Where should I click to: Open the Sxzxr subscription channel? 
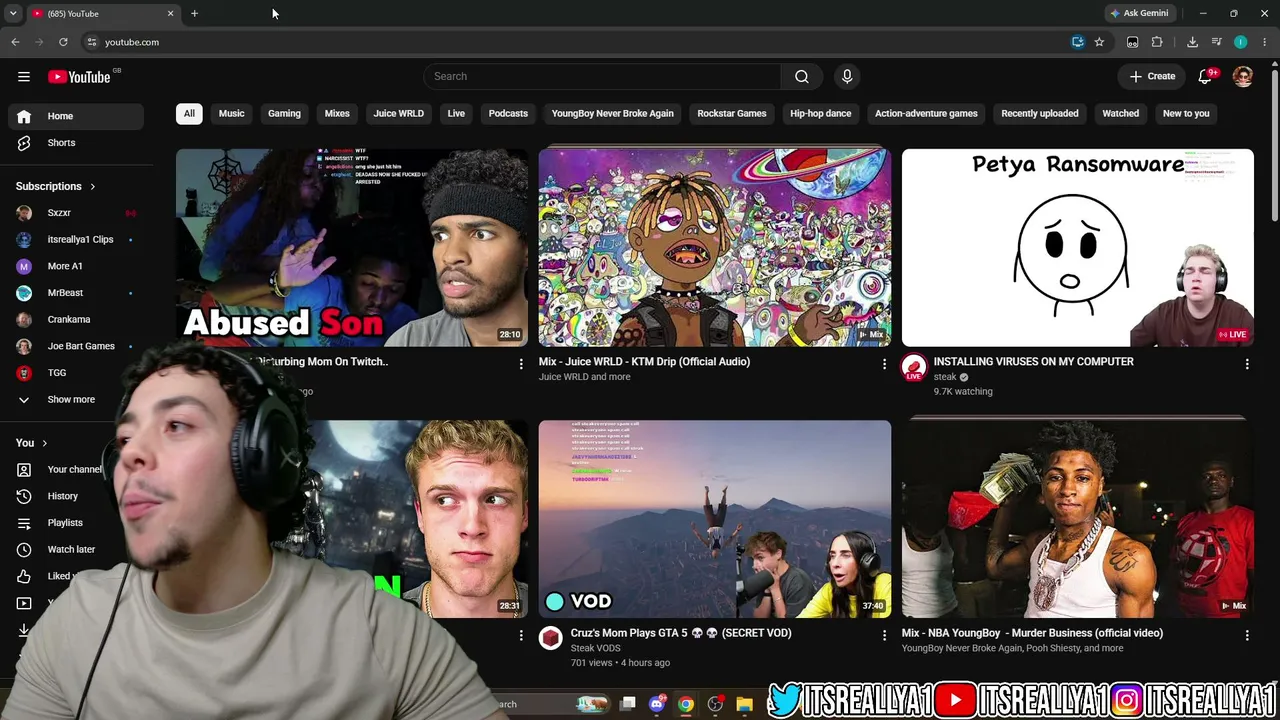coord(76,213)
